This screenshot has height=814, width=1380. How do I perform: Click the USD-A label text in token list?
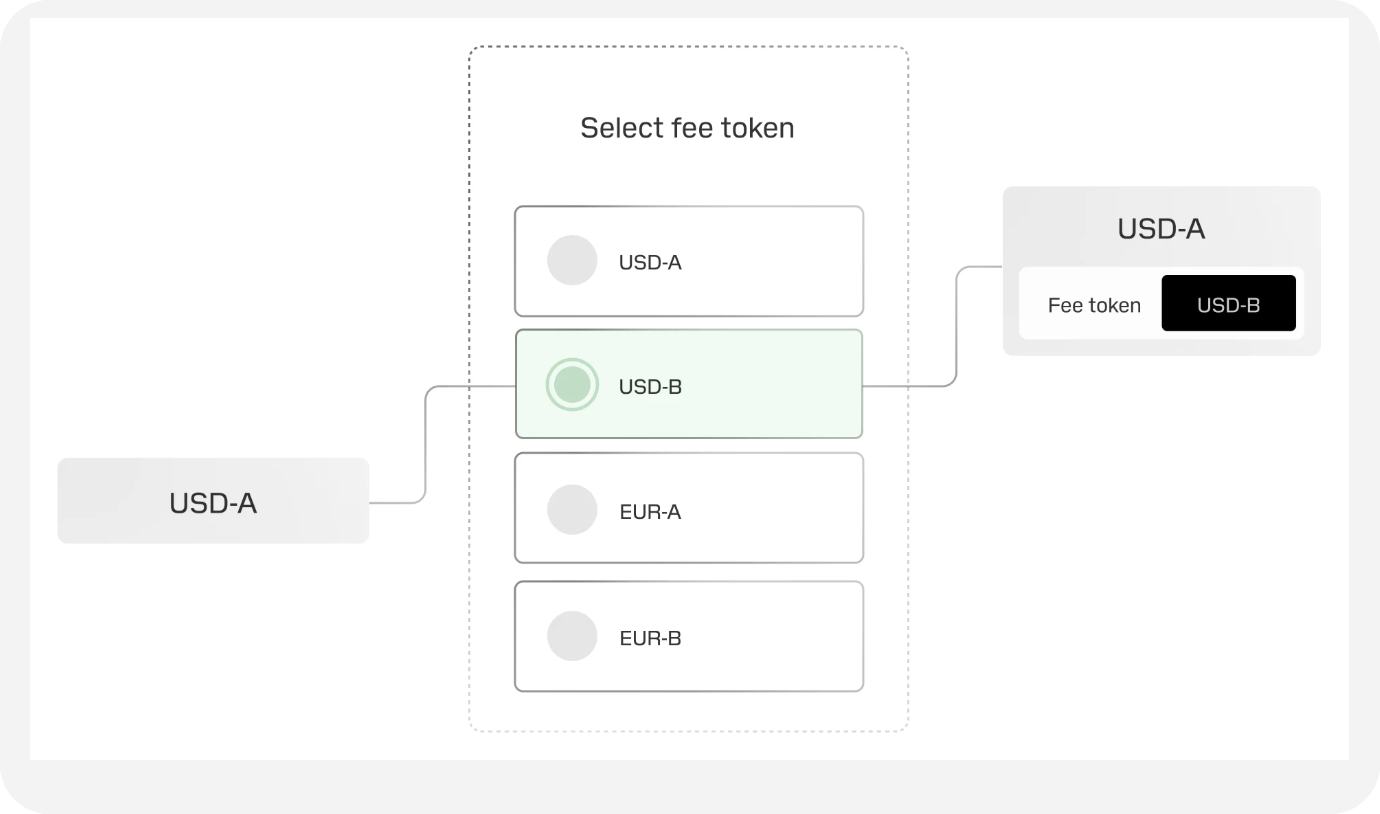coord(650,263)
